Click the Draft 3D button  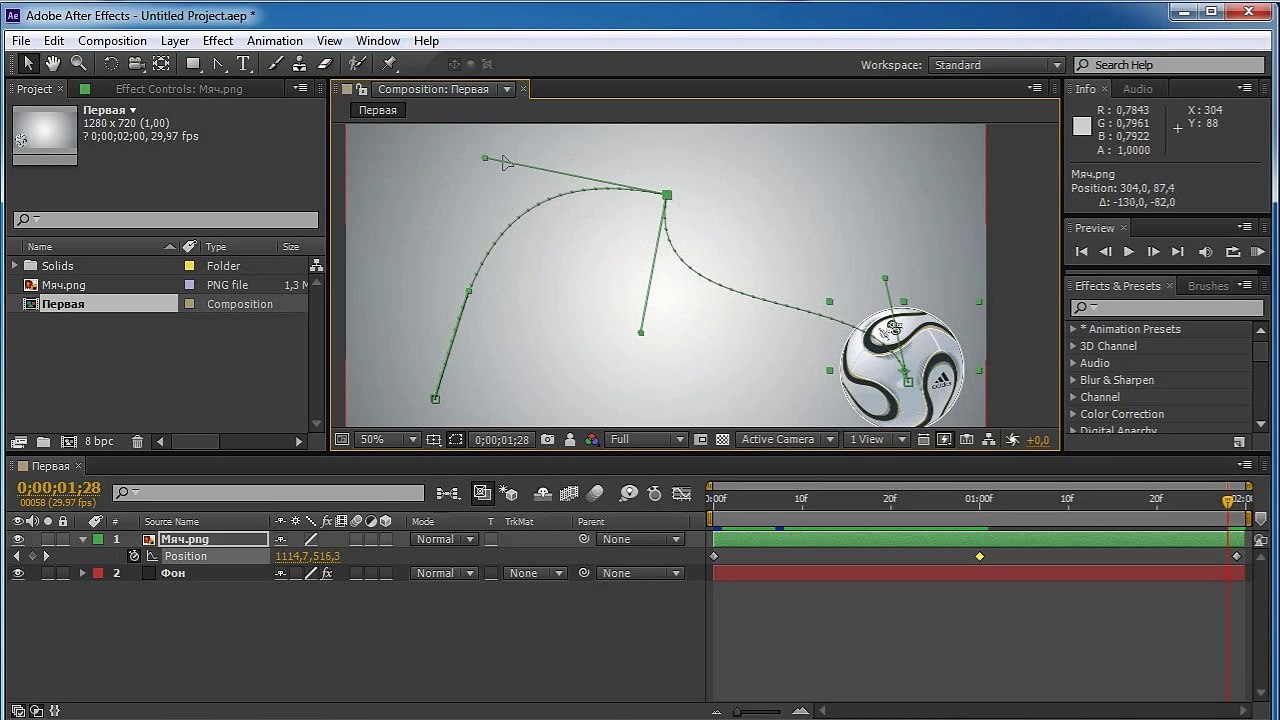tap(509, 493)
